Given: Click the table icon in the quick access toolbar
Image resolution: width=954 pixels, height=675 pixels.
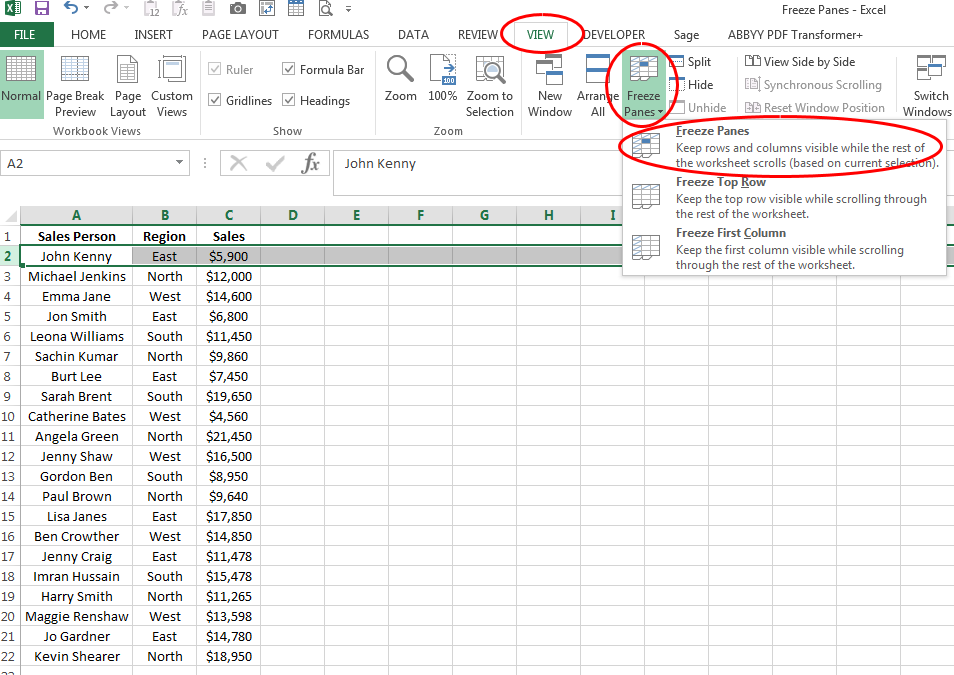Looking at the screenshot, I should [296, 9].
